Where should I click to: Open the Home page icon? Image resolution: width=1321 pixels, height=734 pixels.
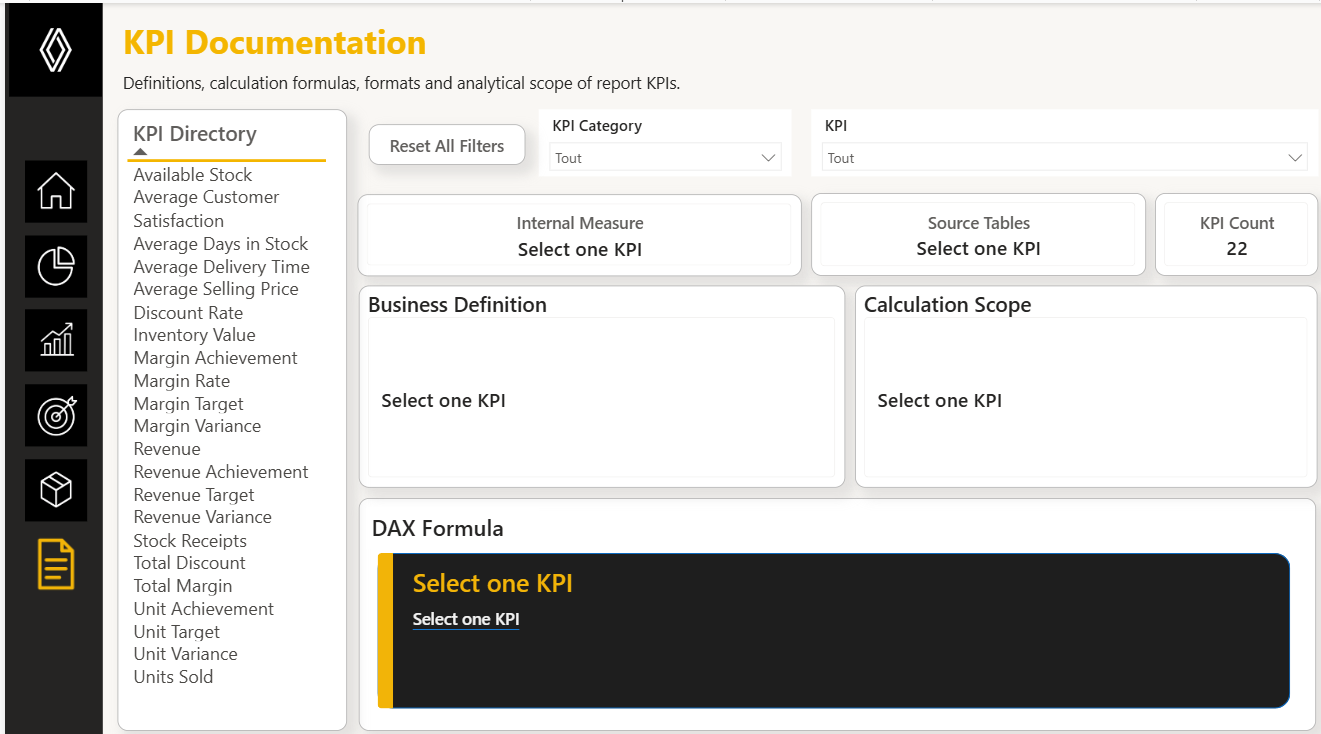pyautogui.click(x=56, y=191)
